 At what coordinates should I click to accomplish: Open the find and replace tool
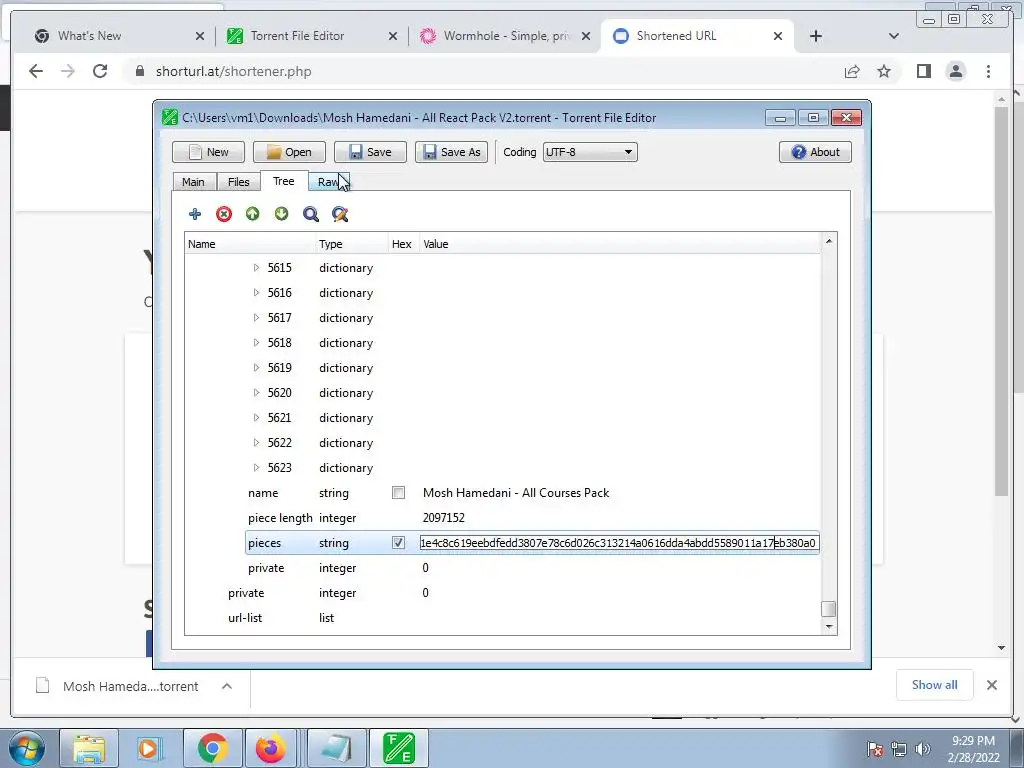340,214
